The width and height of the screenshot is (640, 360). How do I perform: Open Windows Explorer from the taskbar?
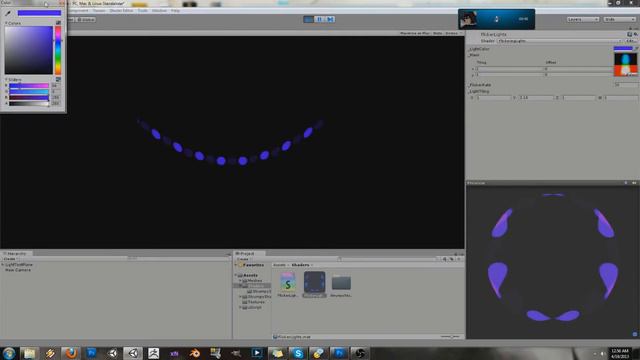tap(29, 353)
